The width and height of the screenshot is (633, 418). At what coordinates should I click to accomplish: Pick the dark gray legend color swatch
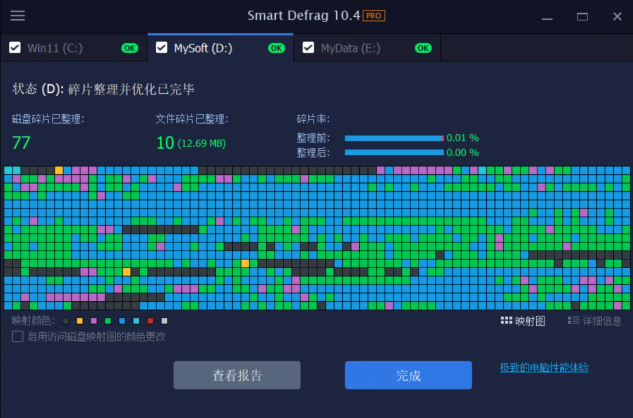(65, 321)
